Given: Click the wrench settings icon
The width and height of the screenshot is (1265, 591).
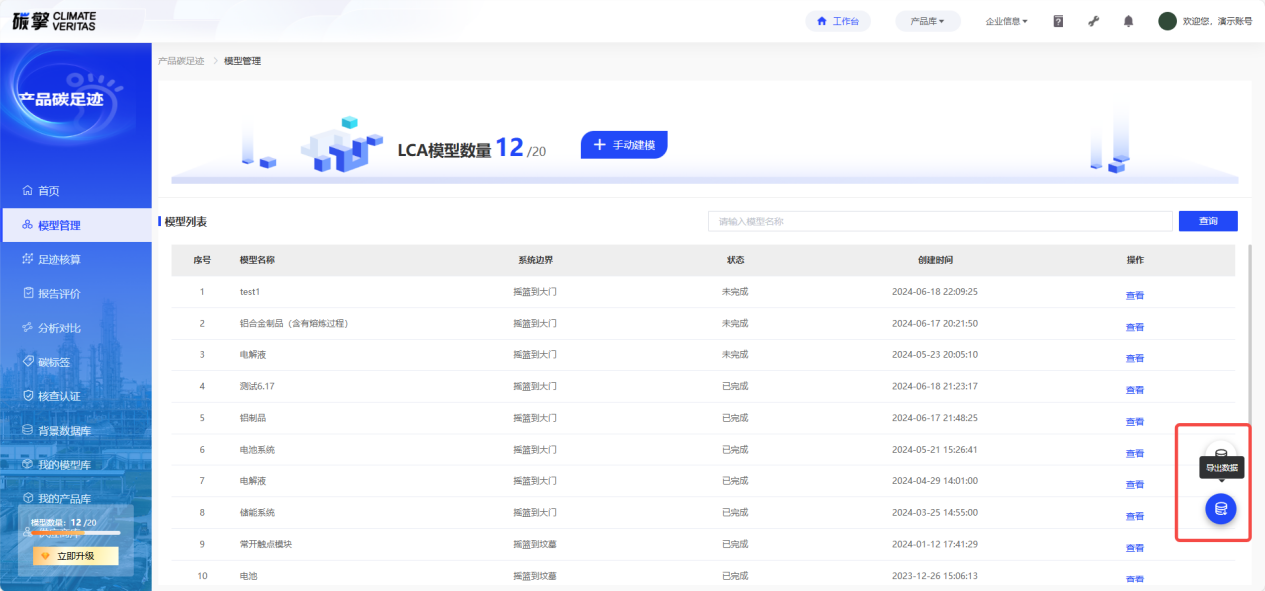Looking at the screenshot, I should tap(1093, 21).
